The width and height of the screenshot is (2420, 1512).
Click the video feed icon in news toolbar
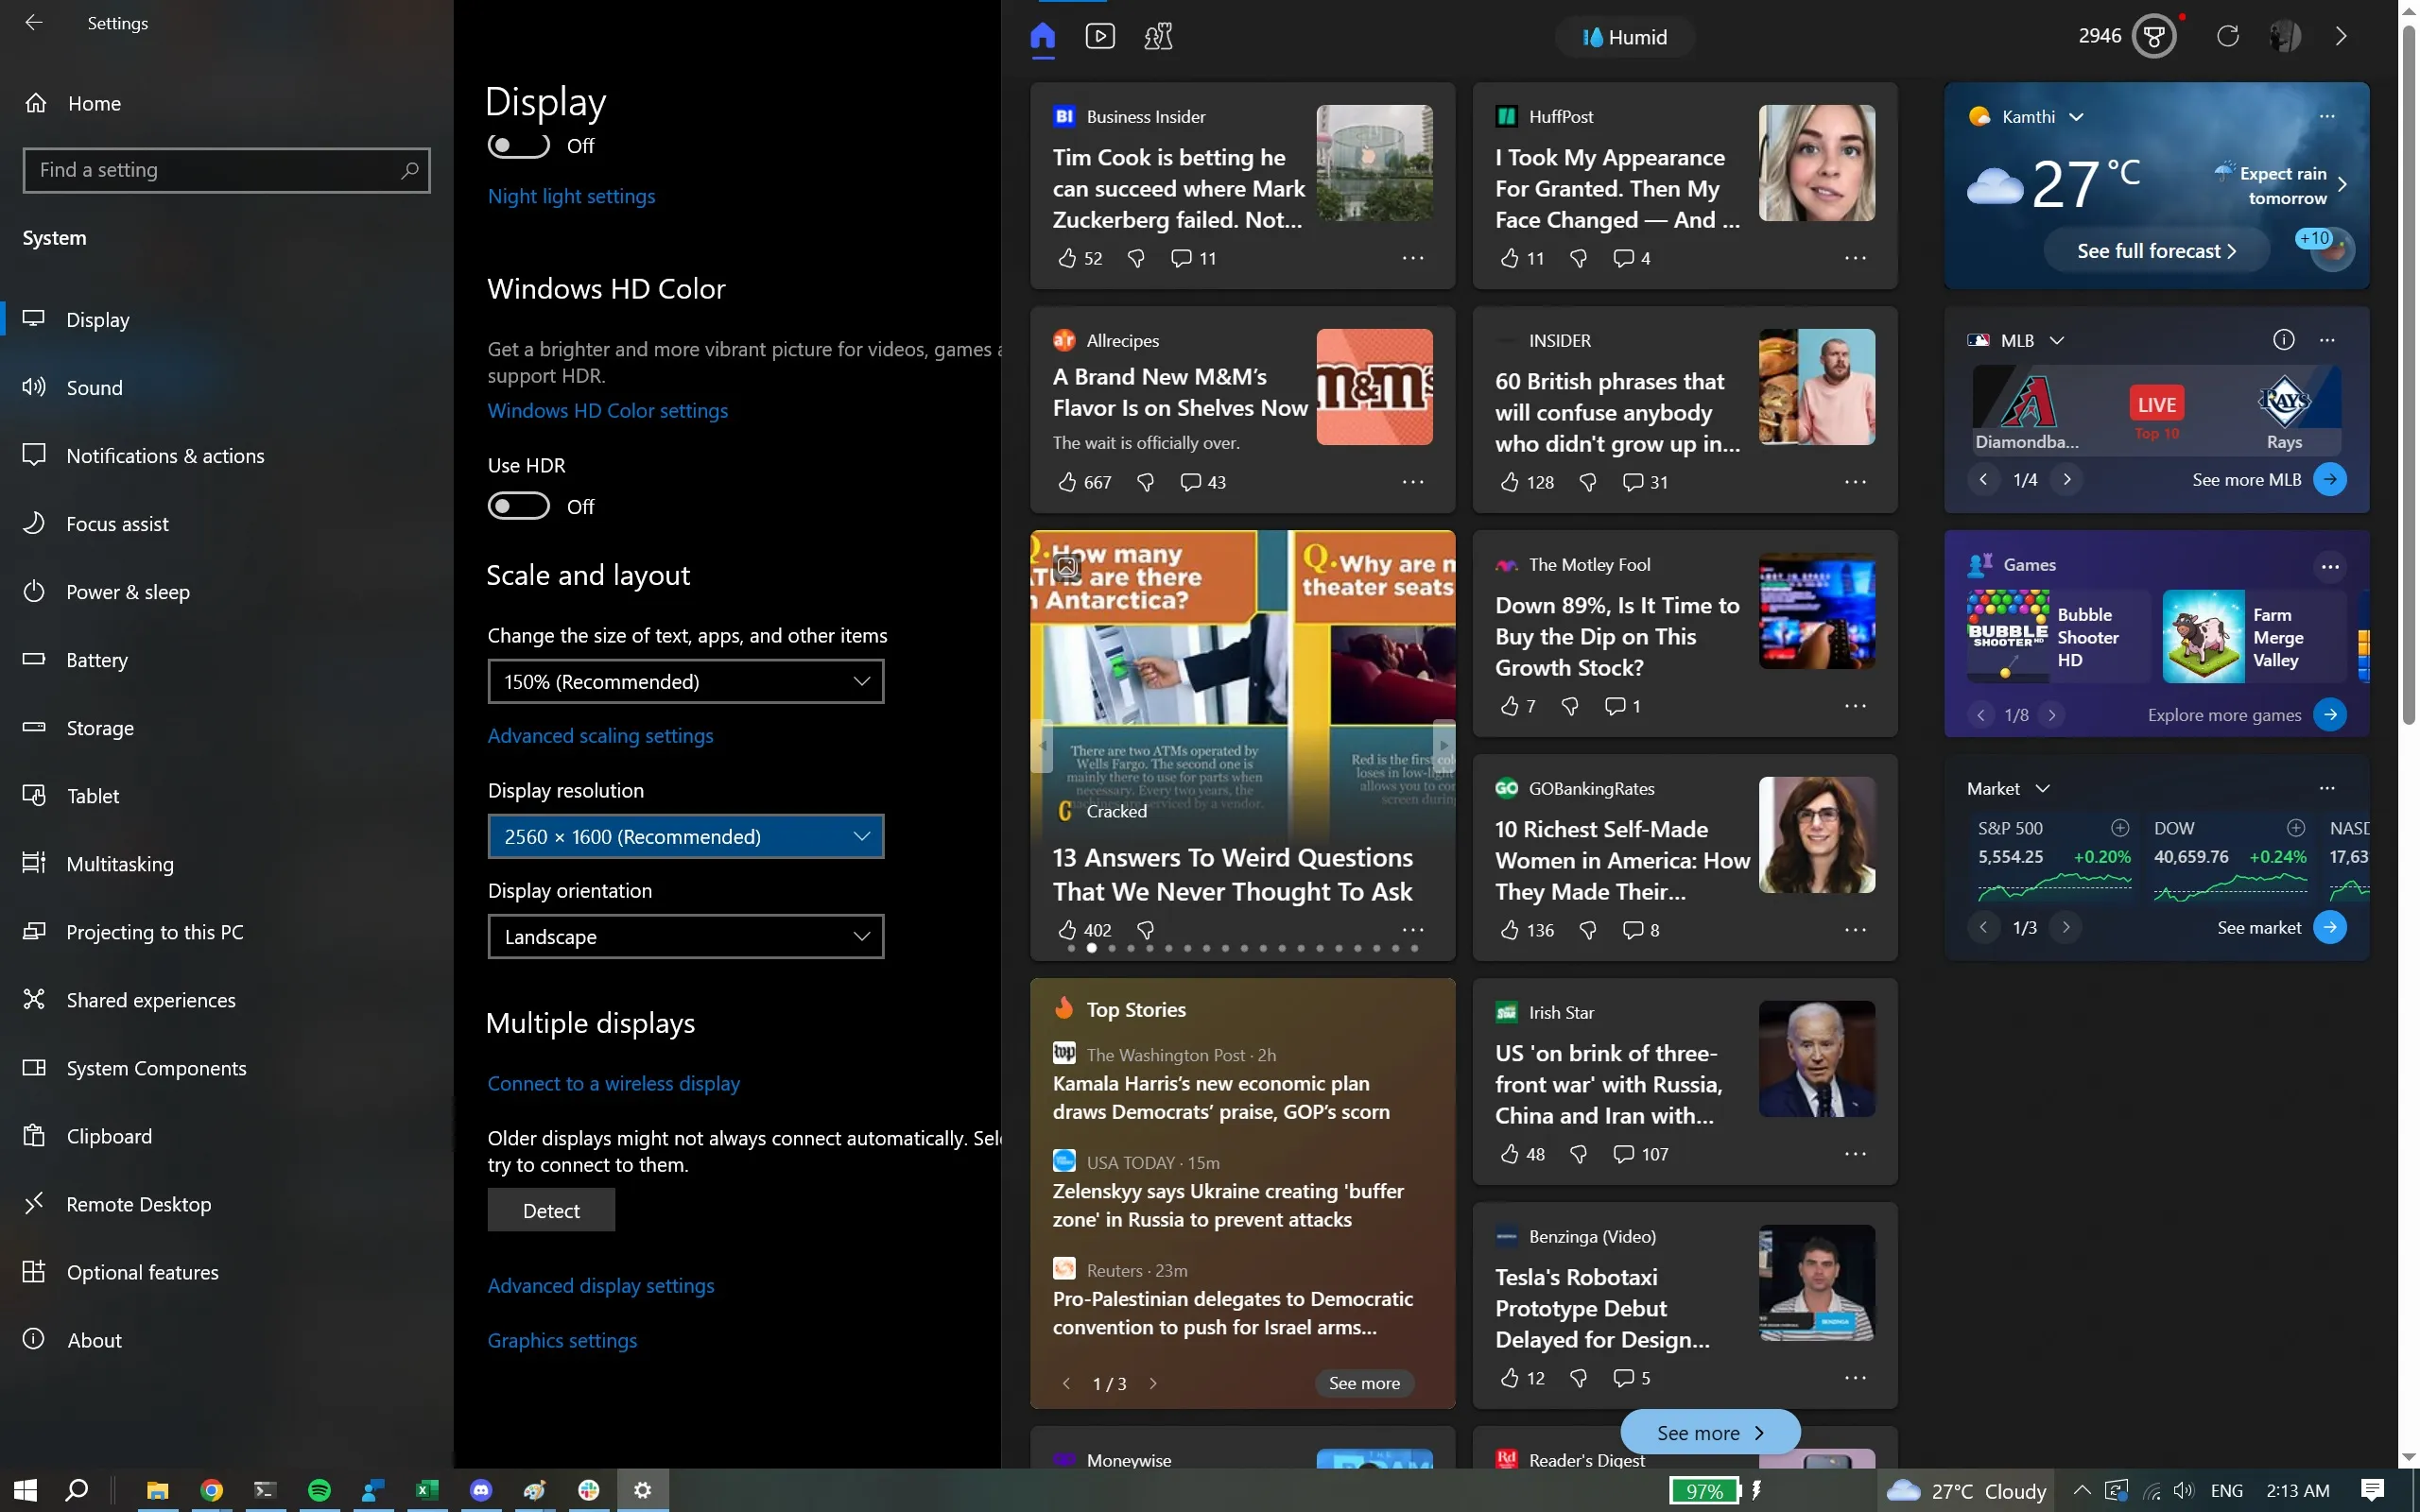point(1099,35)
